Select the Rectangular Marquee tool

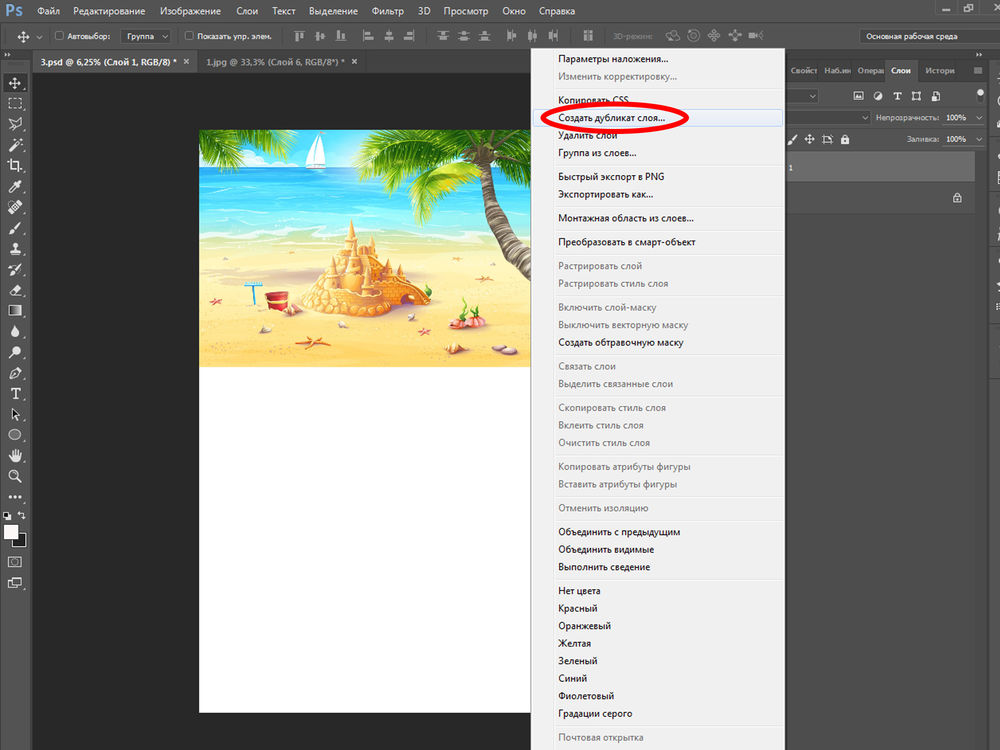15,104
